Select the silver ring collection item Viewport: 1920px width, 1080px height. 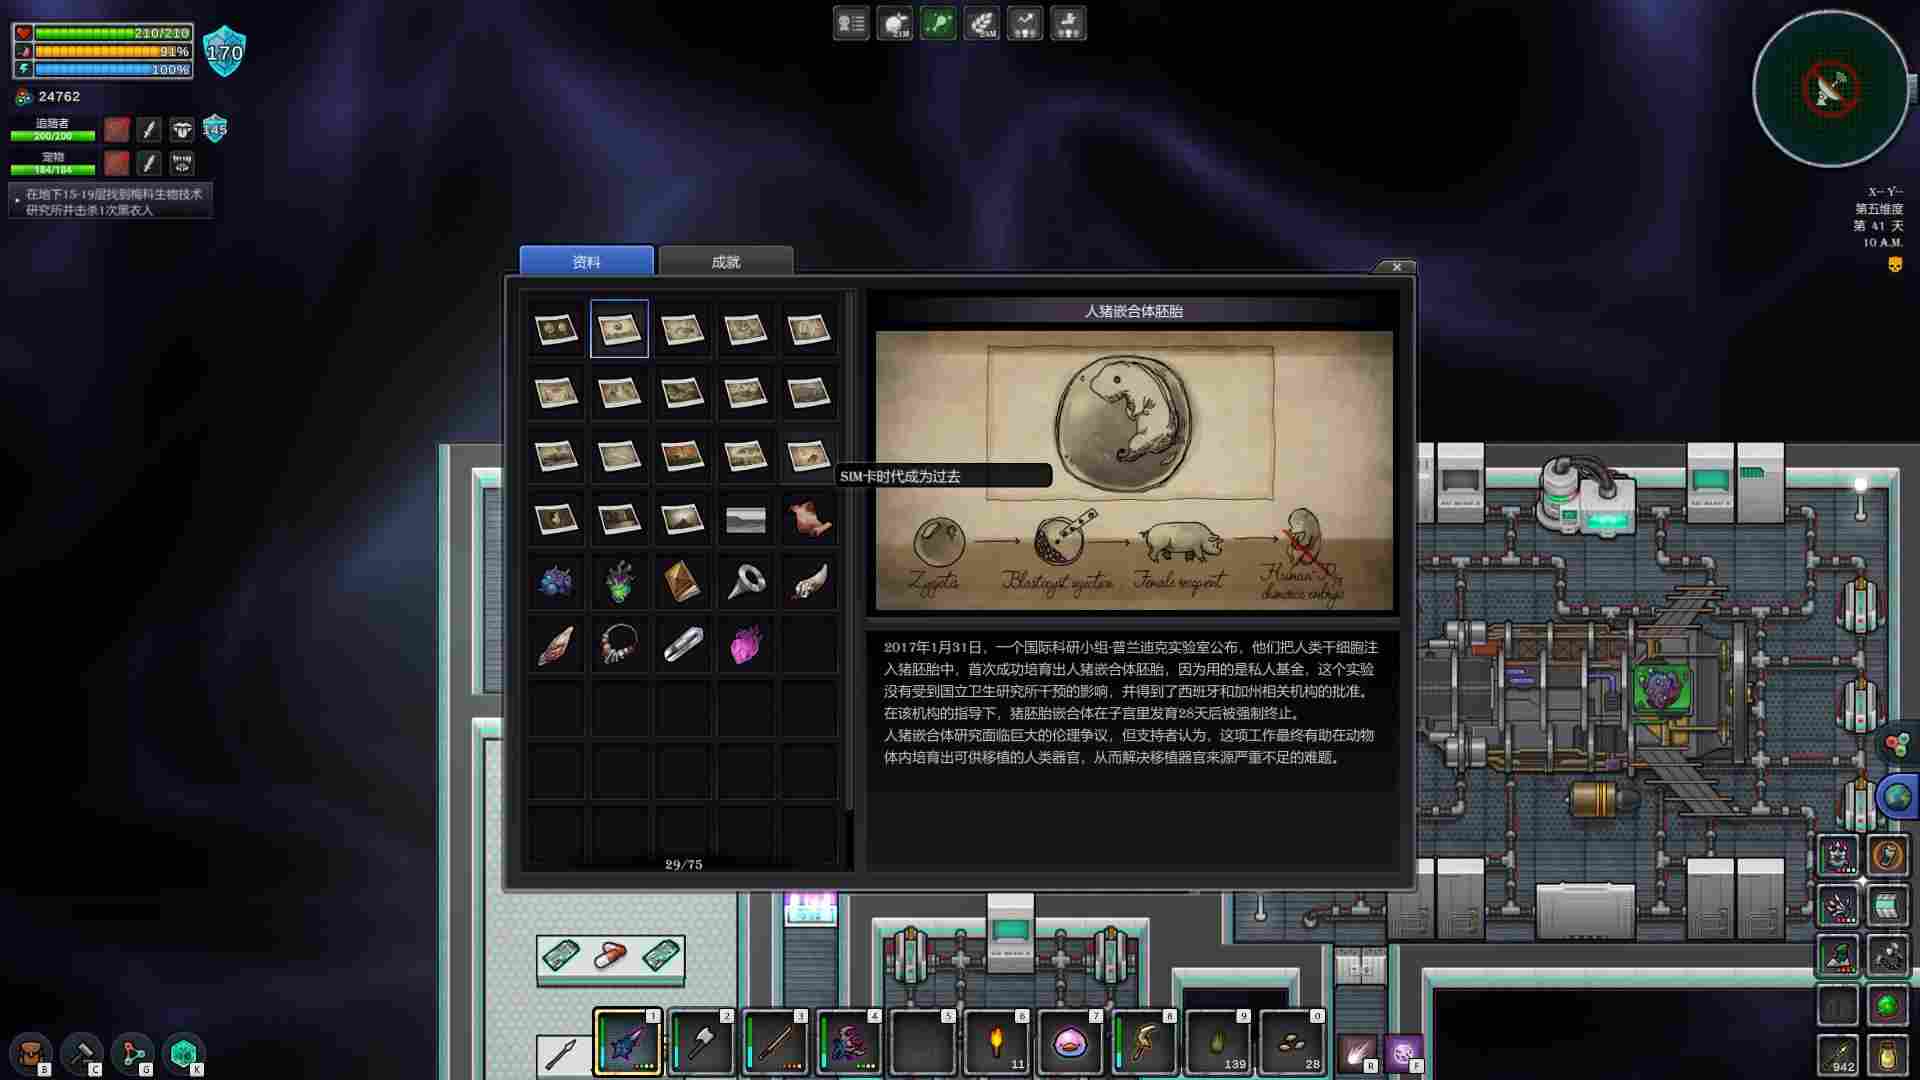tap(745, 582)
